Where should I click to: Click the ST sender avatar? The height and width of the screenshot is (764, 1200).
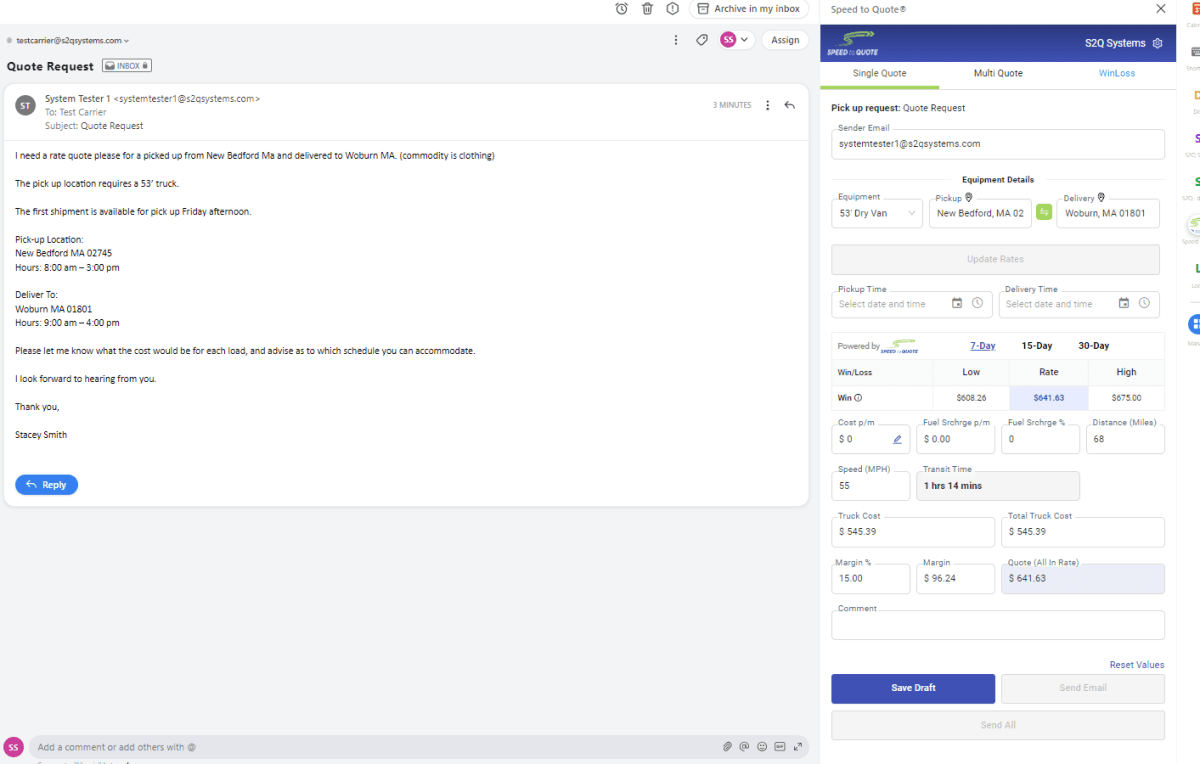[x=26, y=105]
